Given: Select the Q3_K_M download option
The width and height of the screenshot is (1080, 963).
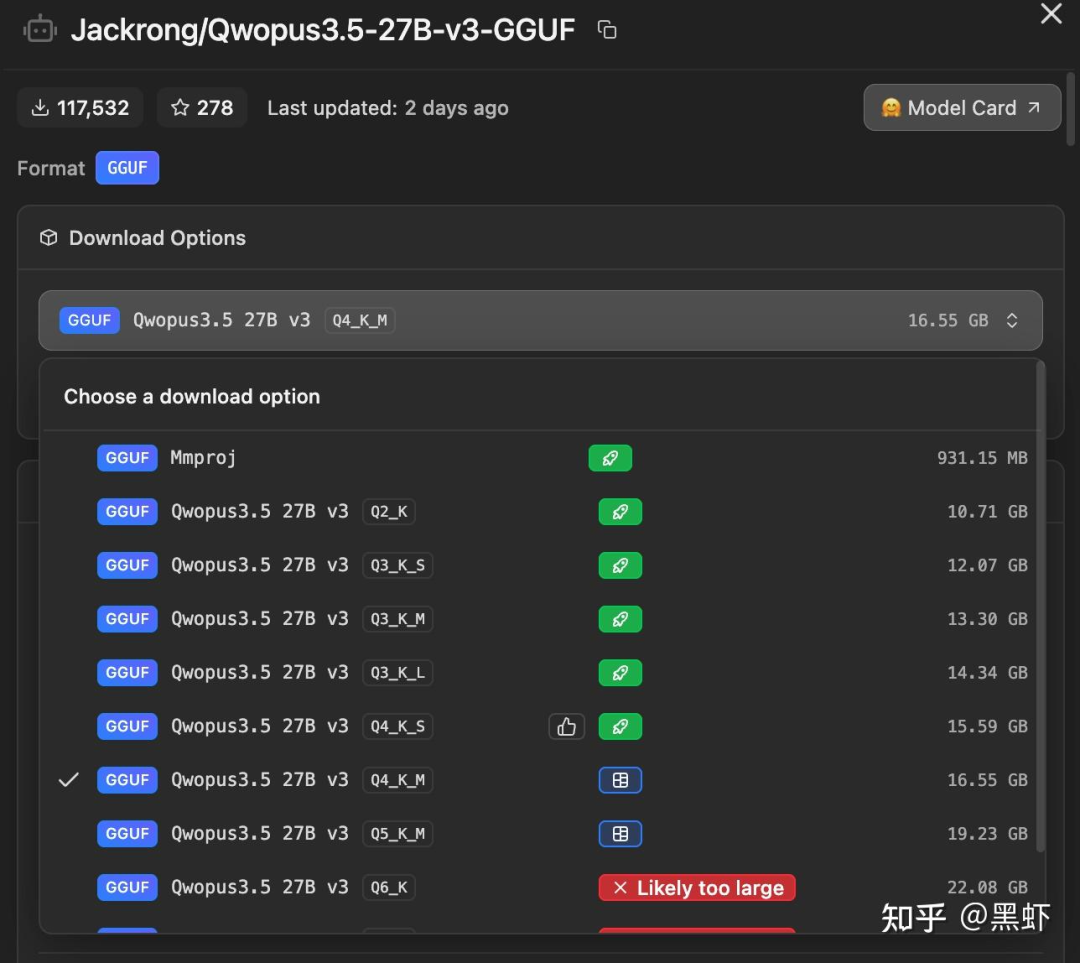Looking at the screenshot, I should 541,619.
